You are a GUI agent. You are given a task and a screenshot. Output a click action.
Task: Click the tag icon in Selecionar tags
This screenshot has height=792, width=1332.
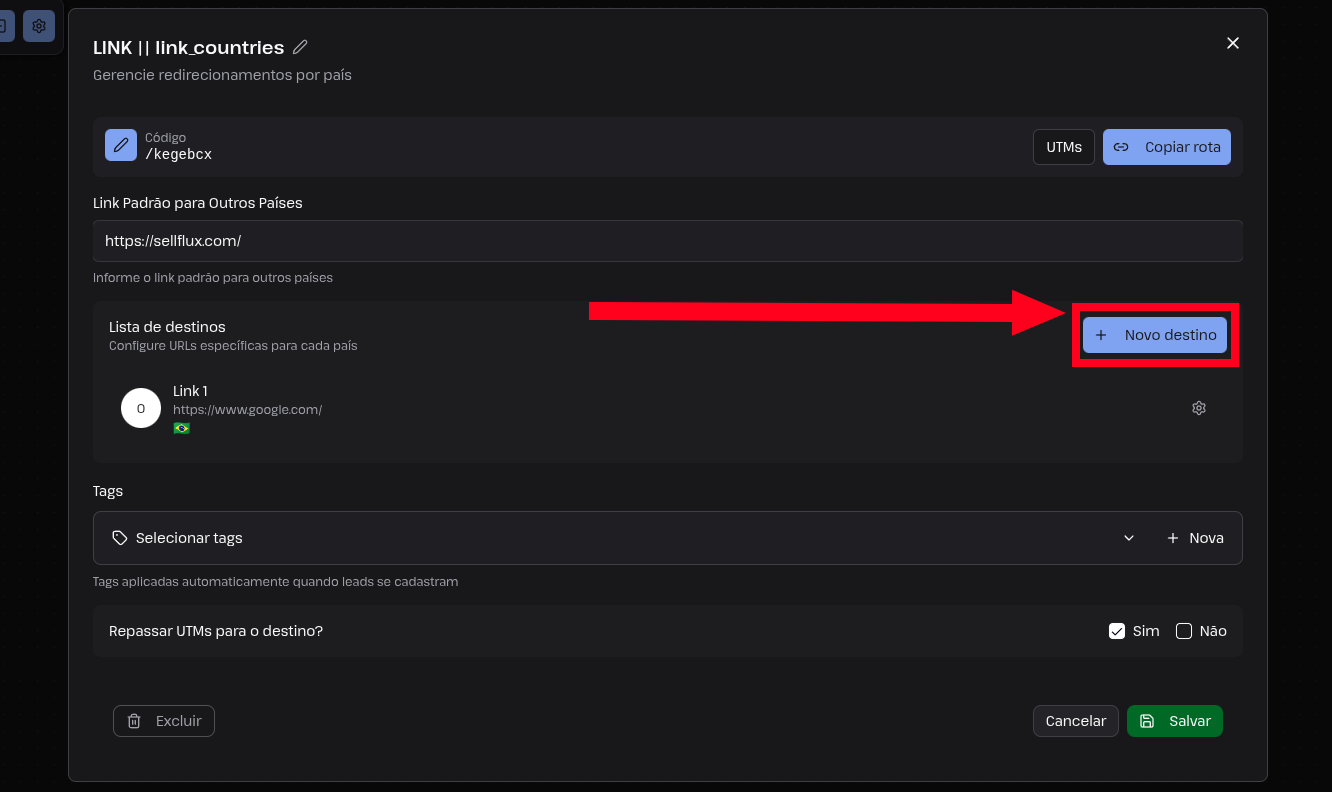click(x=120, y=538)
